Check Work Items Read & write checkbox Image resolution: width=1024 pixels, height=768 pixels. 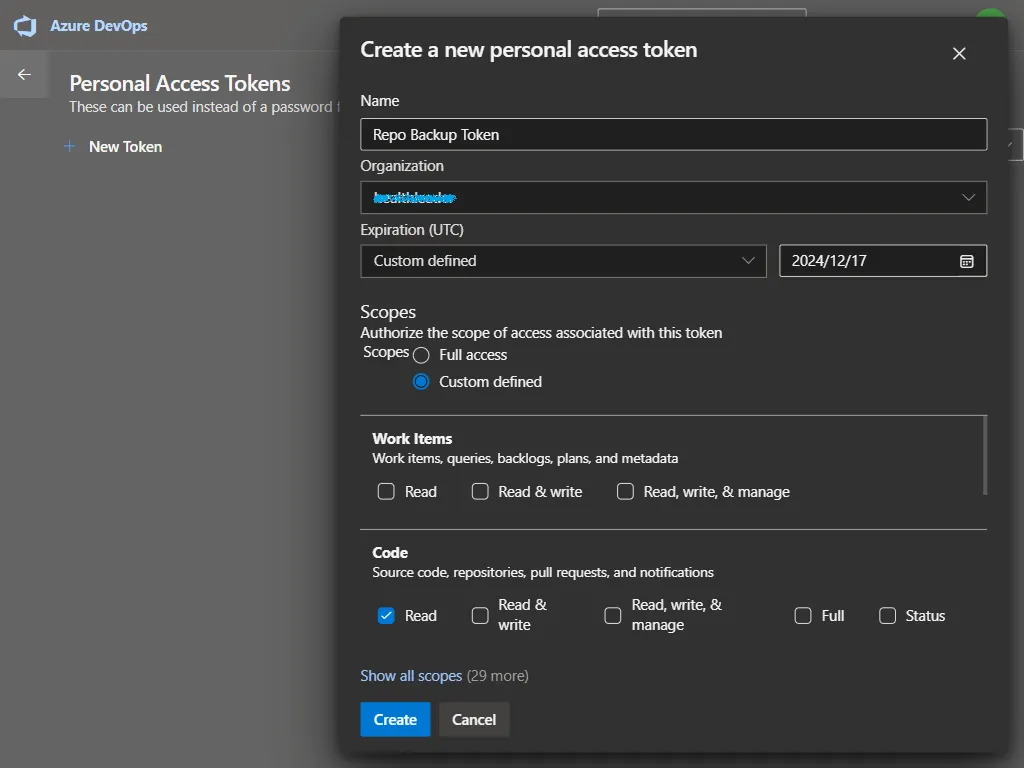480,491
